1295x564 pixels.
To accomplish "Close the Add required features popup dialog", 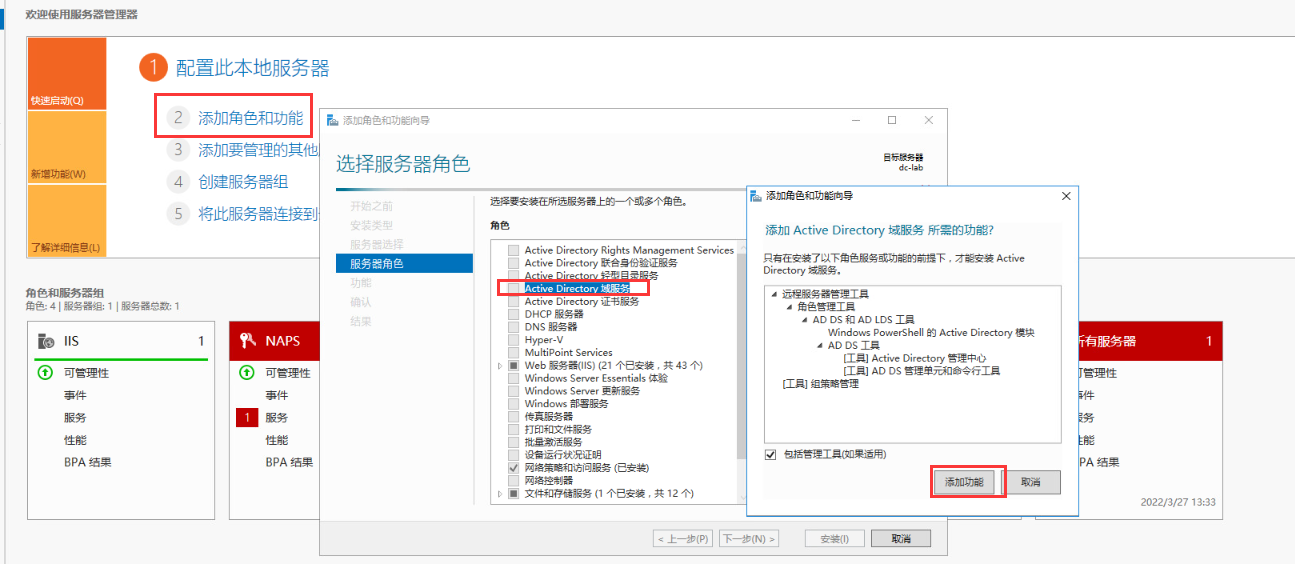I will coord(1065,196).
